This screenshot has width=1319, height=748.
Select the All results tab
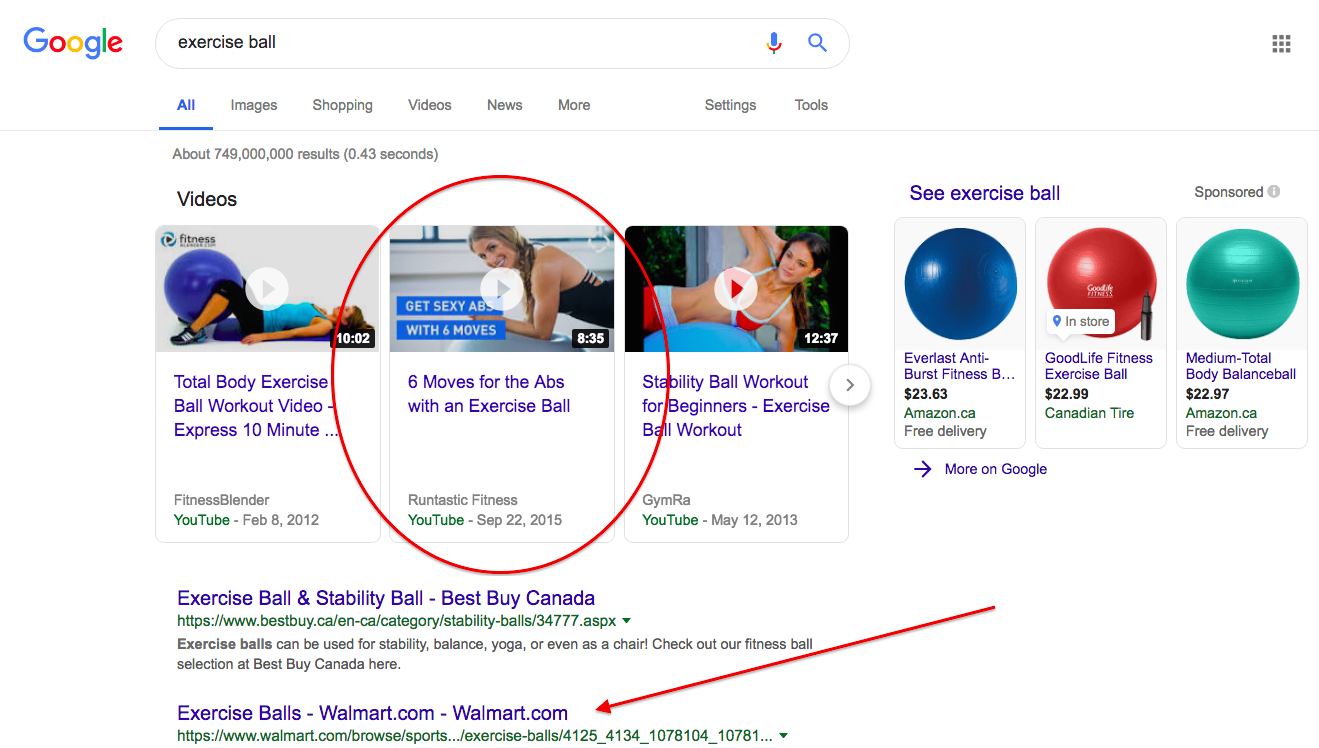tap(186, 105)
